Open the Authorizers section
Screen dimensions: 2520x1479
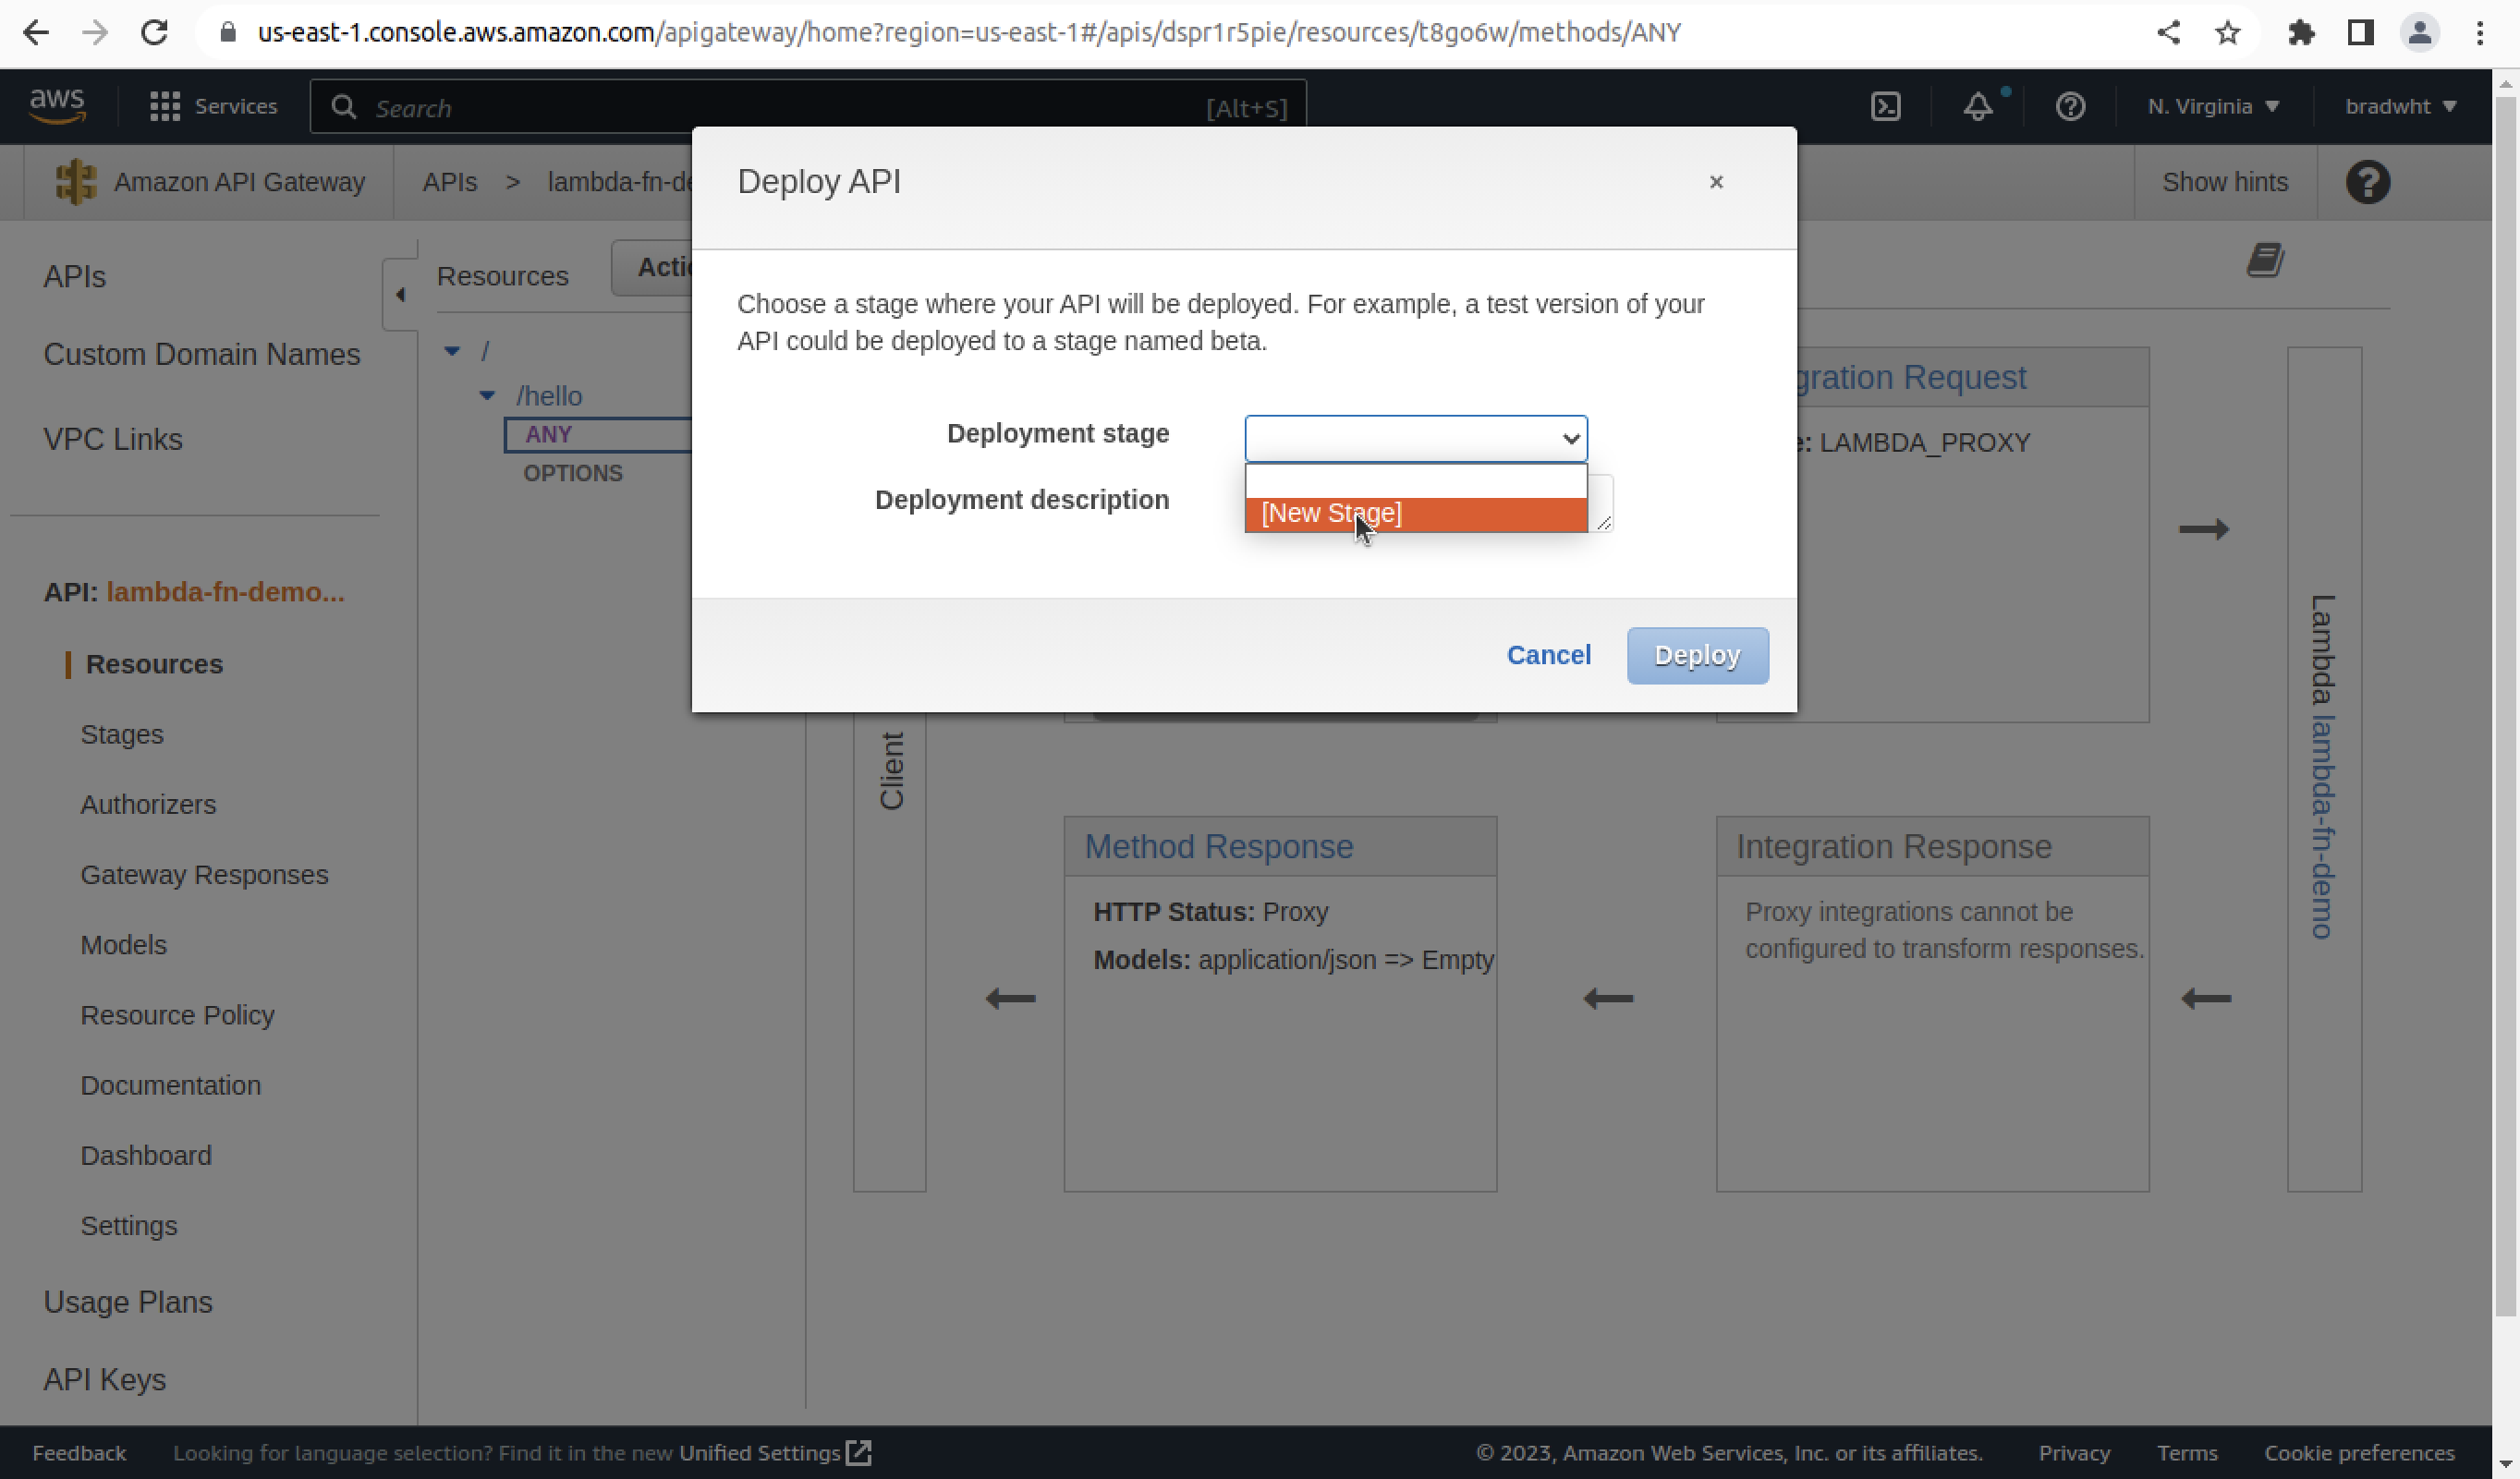point(148,804)
